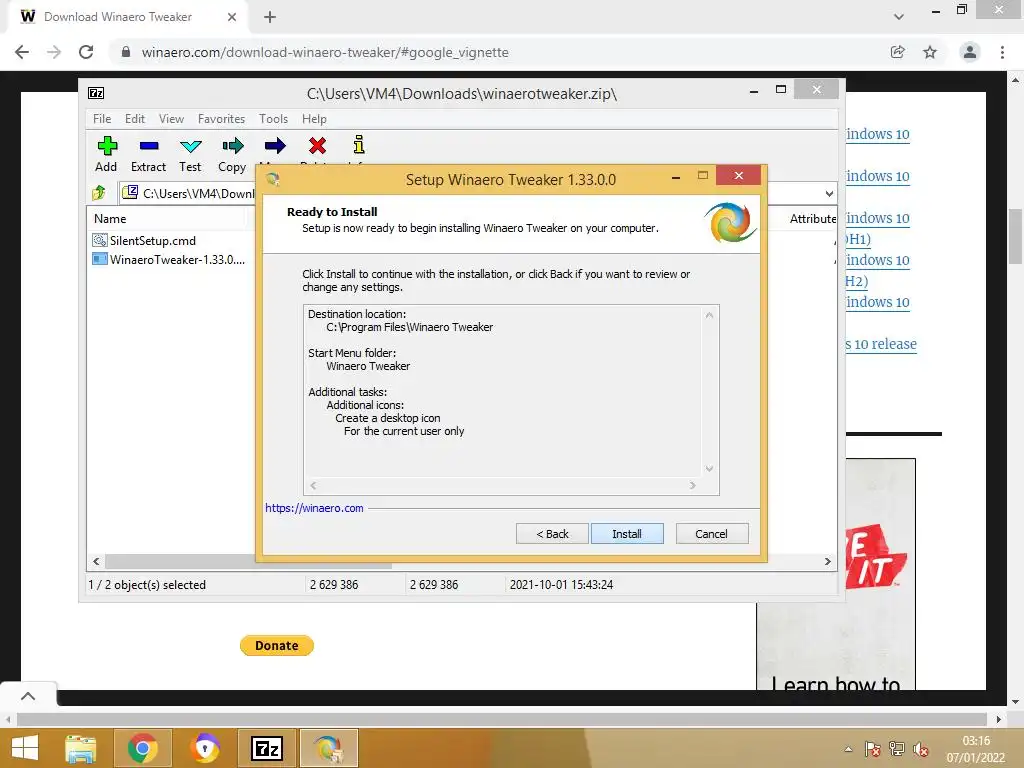This screenshot has width=1024, height=768.
Task: Click the volume muted tray icon
Action: point(921,749)
